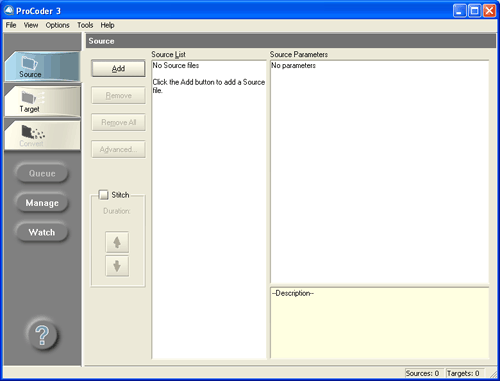This screenshot has height=381, width=500.
Task: Open the File menu
Action: click(x=11, y=25)
